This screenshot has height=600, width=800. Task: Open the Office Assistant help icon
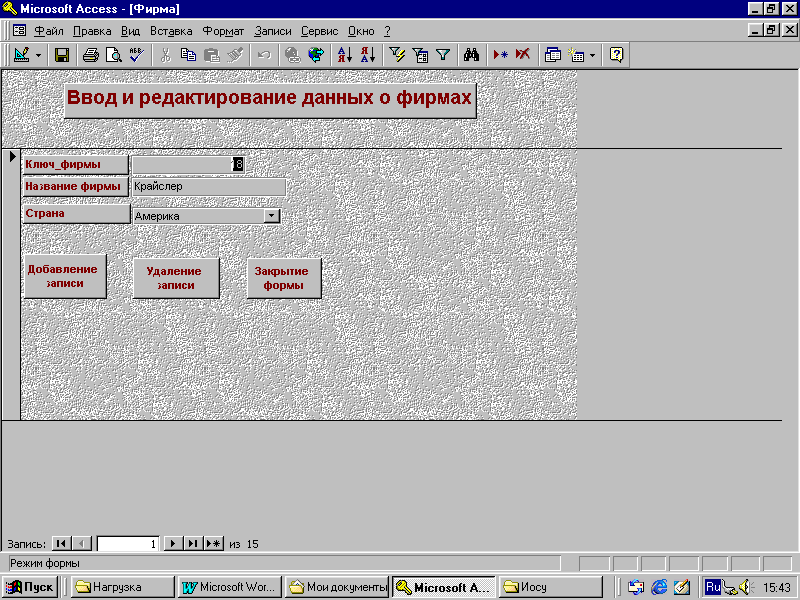(616, 55)
